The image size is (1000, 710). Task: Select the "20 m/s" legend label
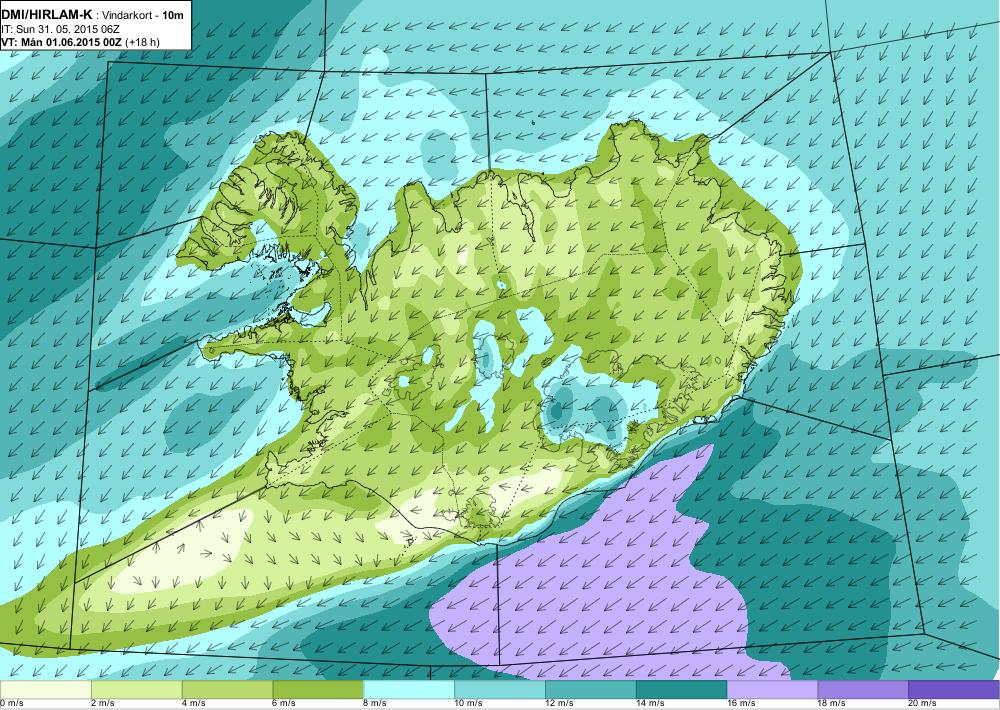point(922,704)
